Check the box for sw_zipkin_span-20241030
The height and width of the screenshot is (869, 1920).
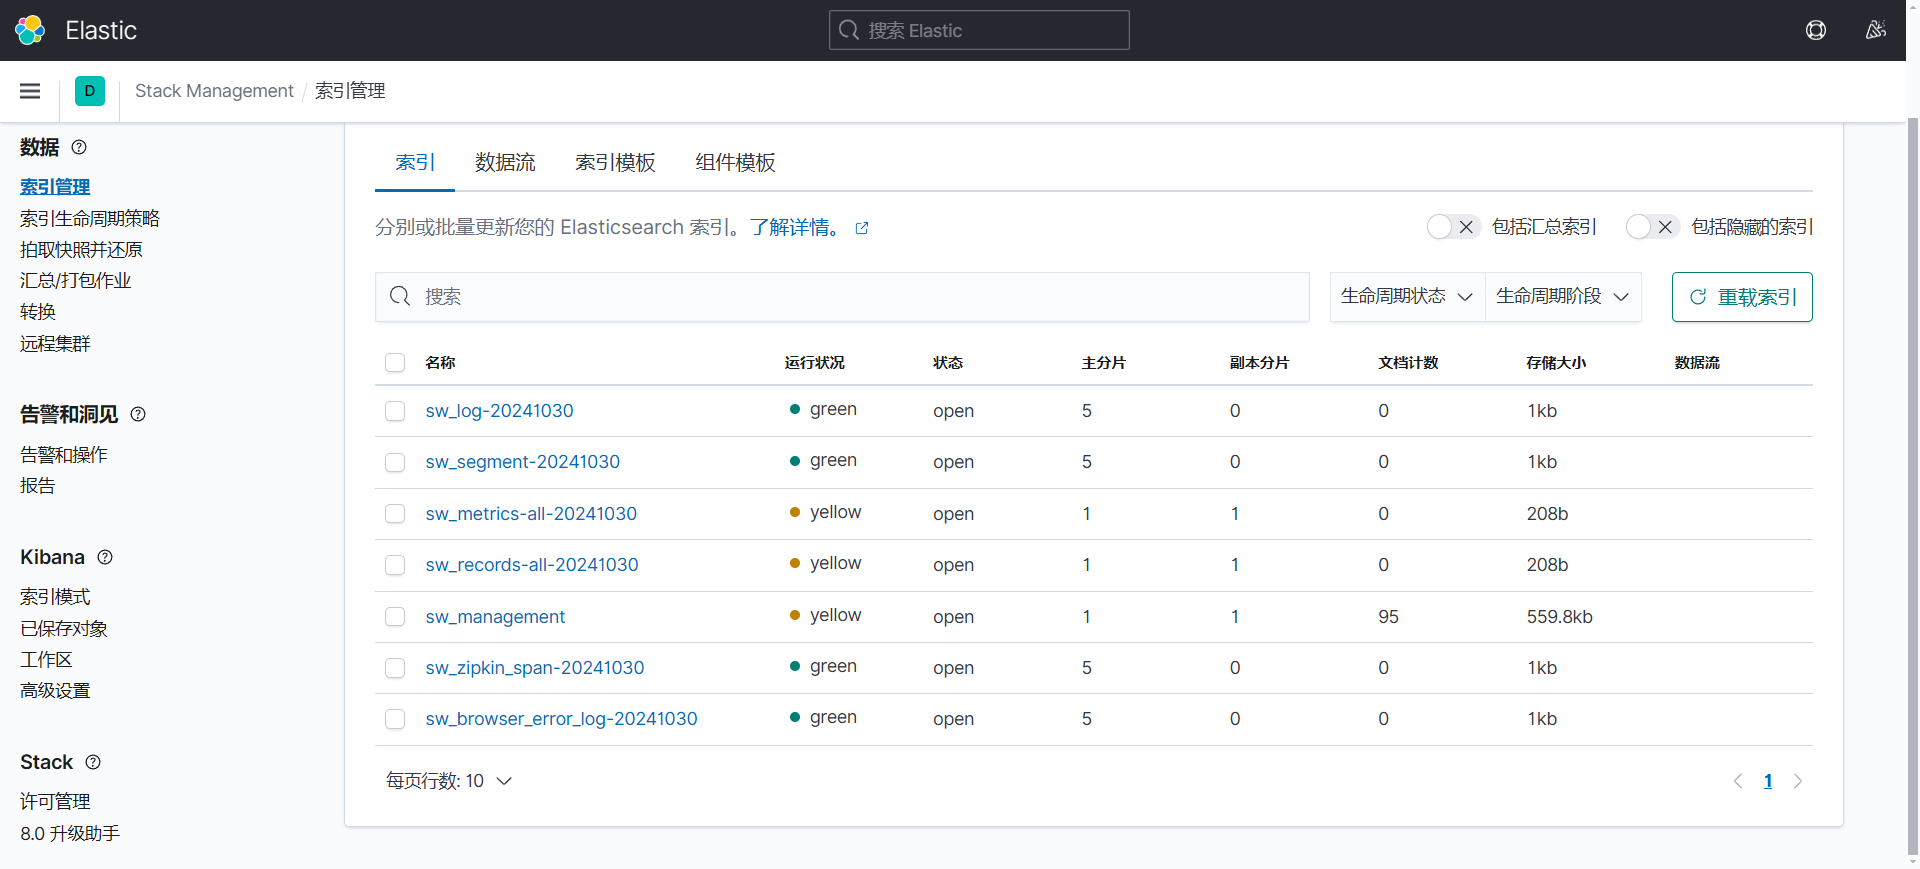pyautogui.click(x=395, y=668)
